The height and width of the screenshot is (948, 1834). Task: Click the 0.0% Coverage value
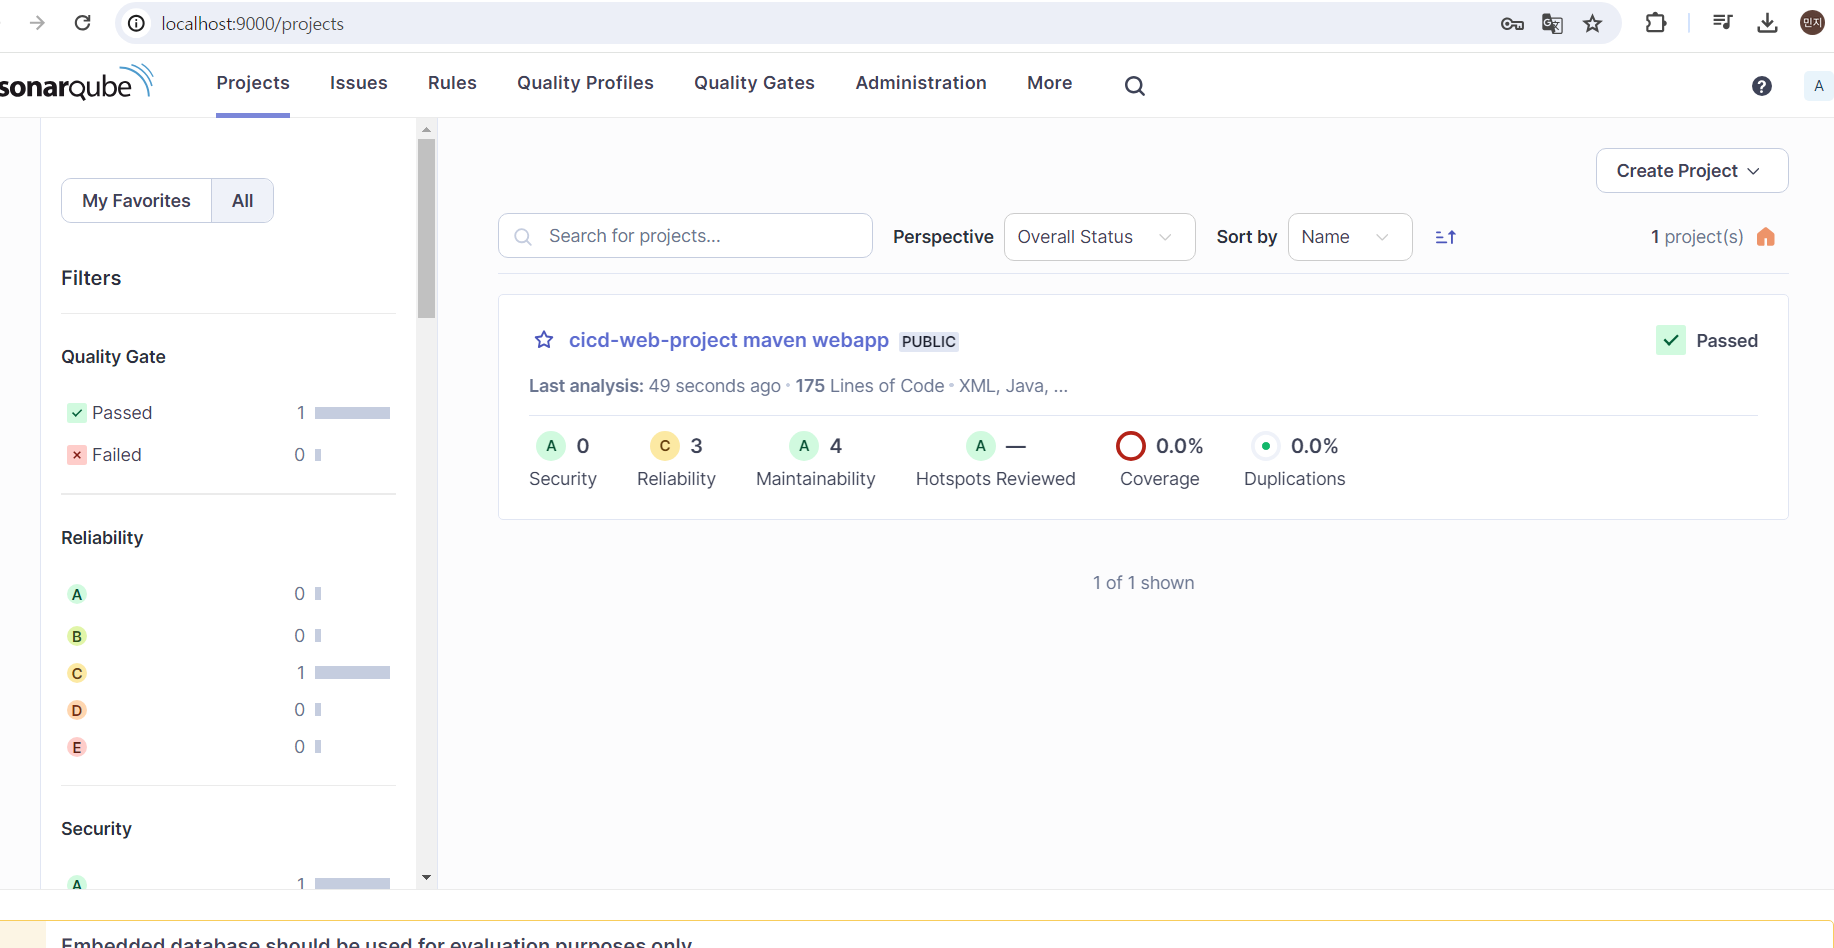point(1180,446)
